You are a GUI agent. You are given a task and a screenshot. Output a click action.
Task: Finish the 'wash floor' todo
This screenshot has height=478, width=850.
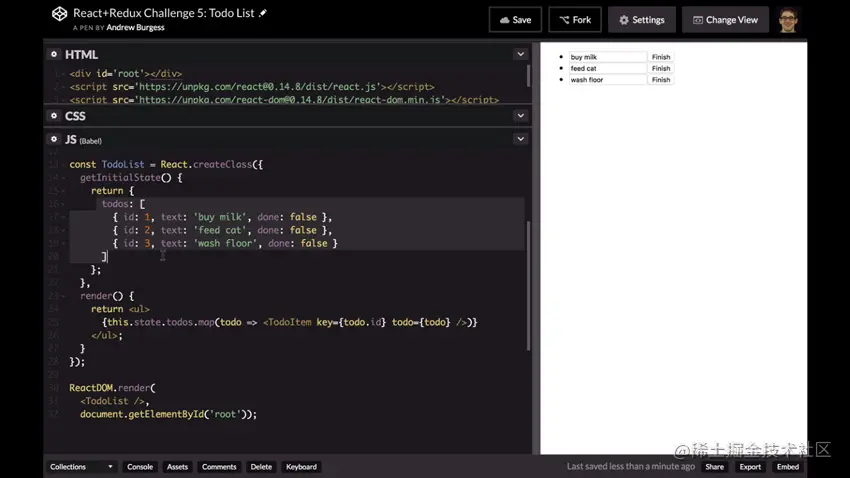pyautogui.click(x=661, y=80)
